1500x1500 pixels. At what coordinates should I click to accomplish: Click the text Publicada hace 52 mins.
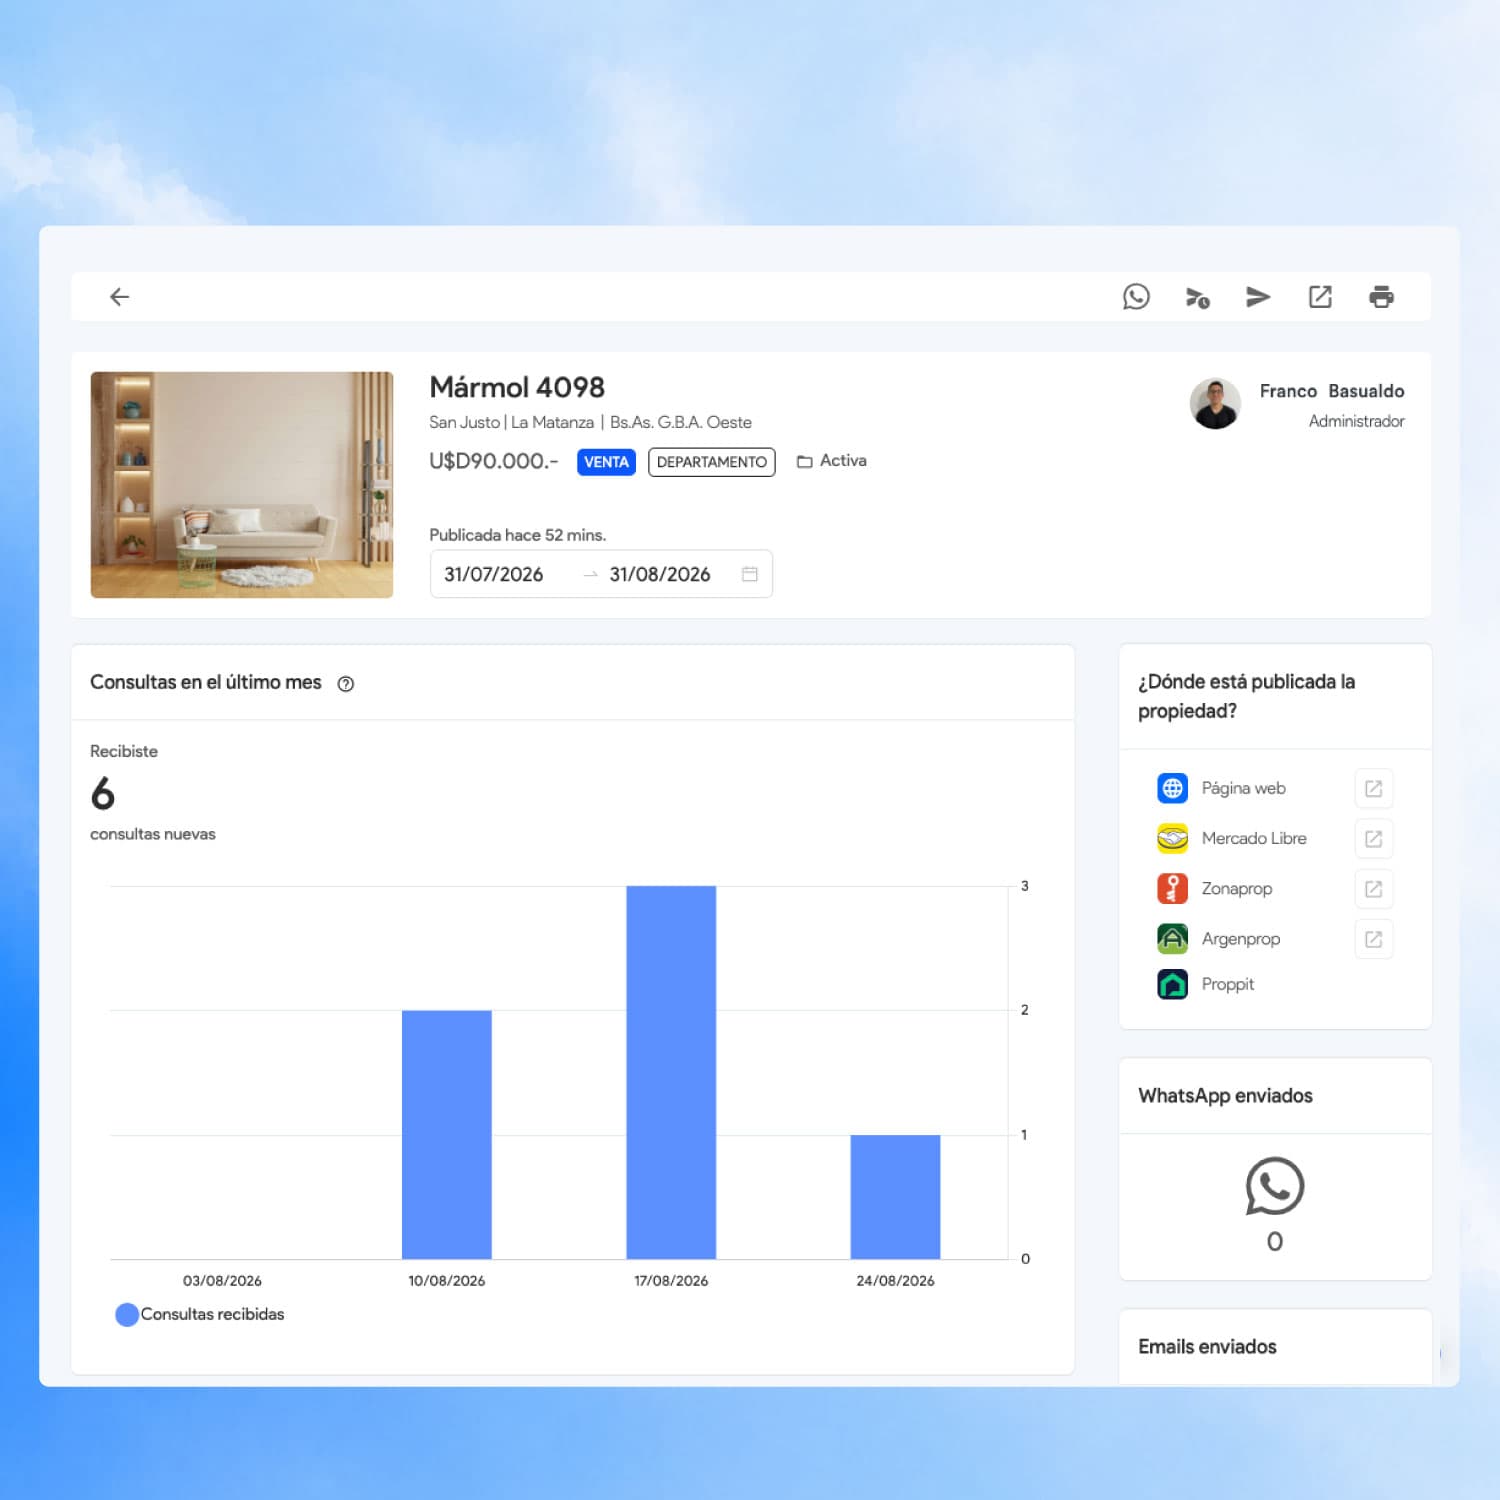tap(518, 535)
